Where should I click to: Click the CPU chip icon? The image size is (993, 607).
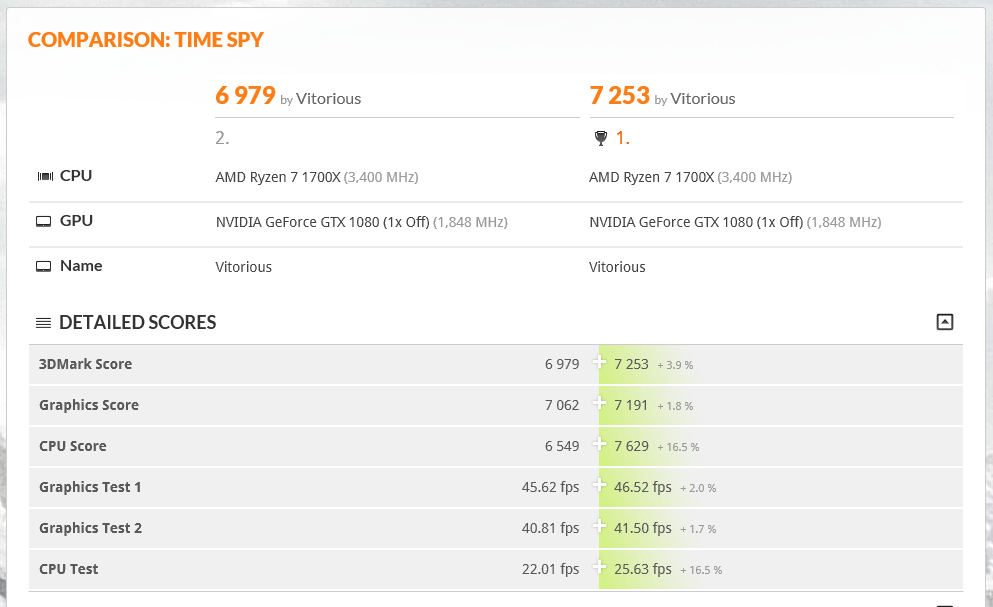[45, 176]
